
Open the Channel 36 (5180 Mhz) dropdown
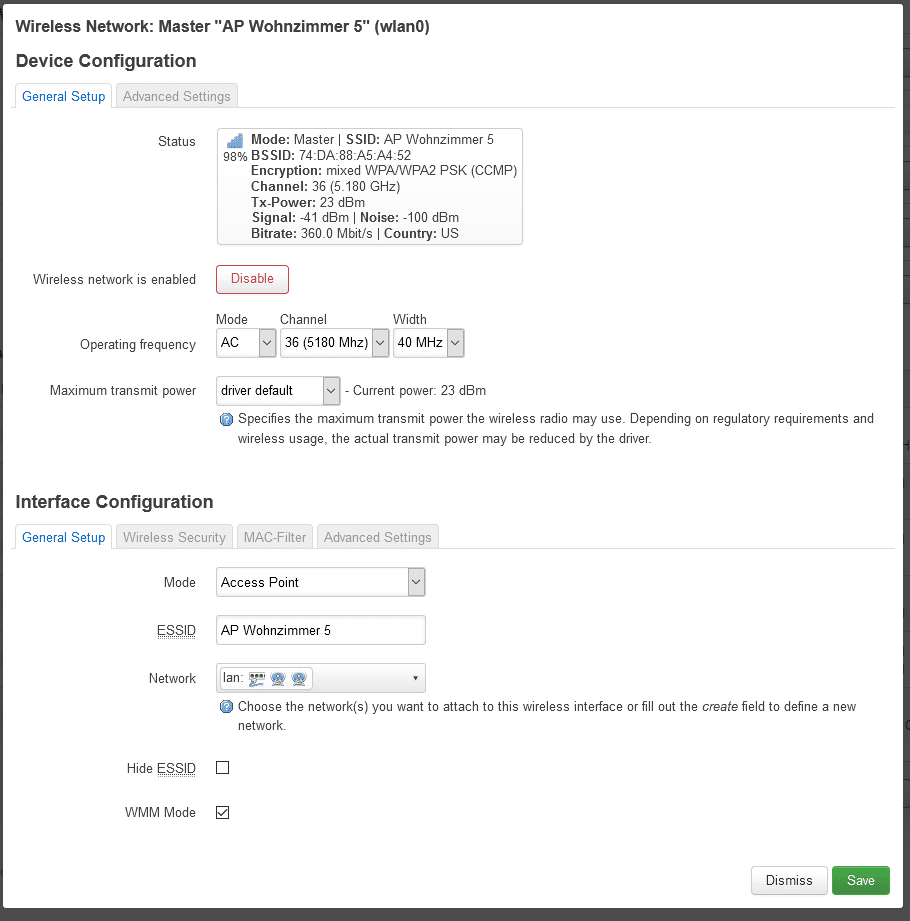tap(334, 344)
